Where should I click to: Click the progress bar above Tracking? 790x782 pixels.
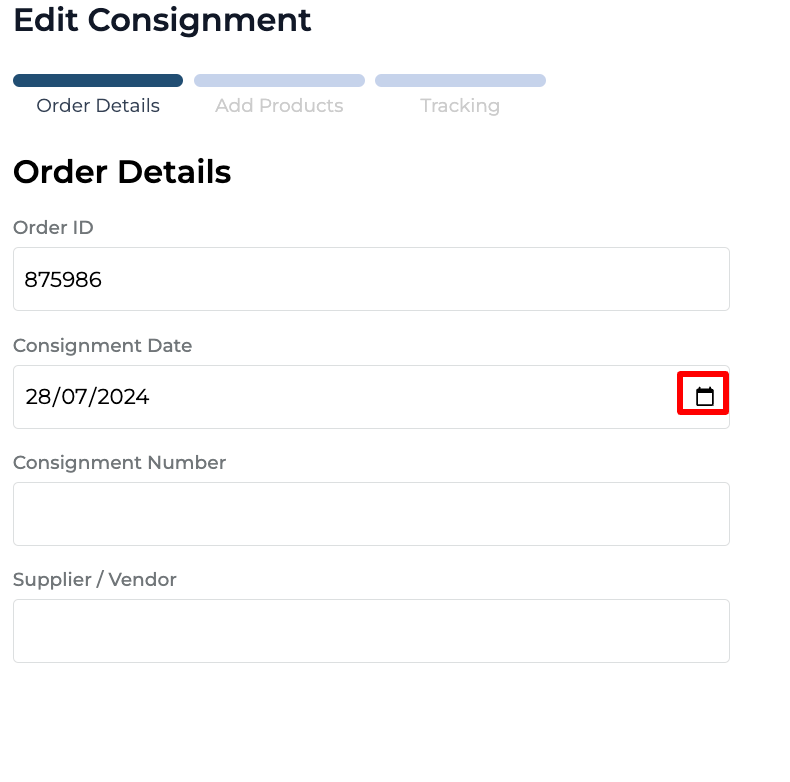pyautogui.click(x=460, y=81)
